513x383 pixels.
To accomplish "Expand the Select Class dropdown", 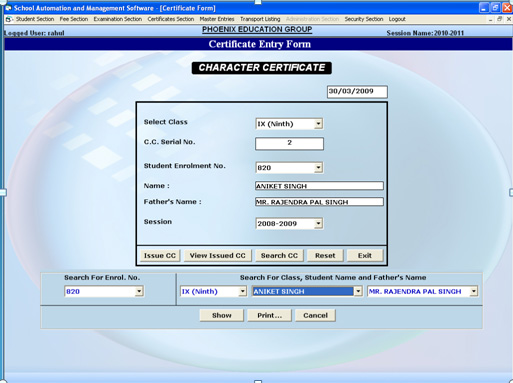I will pyautogui.click(x=318, y=124).
